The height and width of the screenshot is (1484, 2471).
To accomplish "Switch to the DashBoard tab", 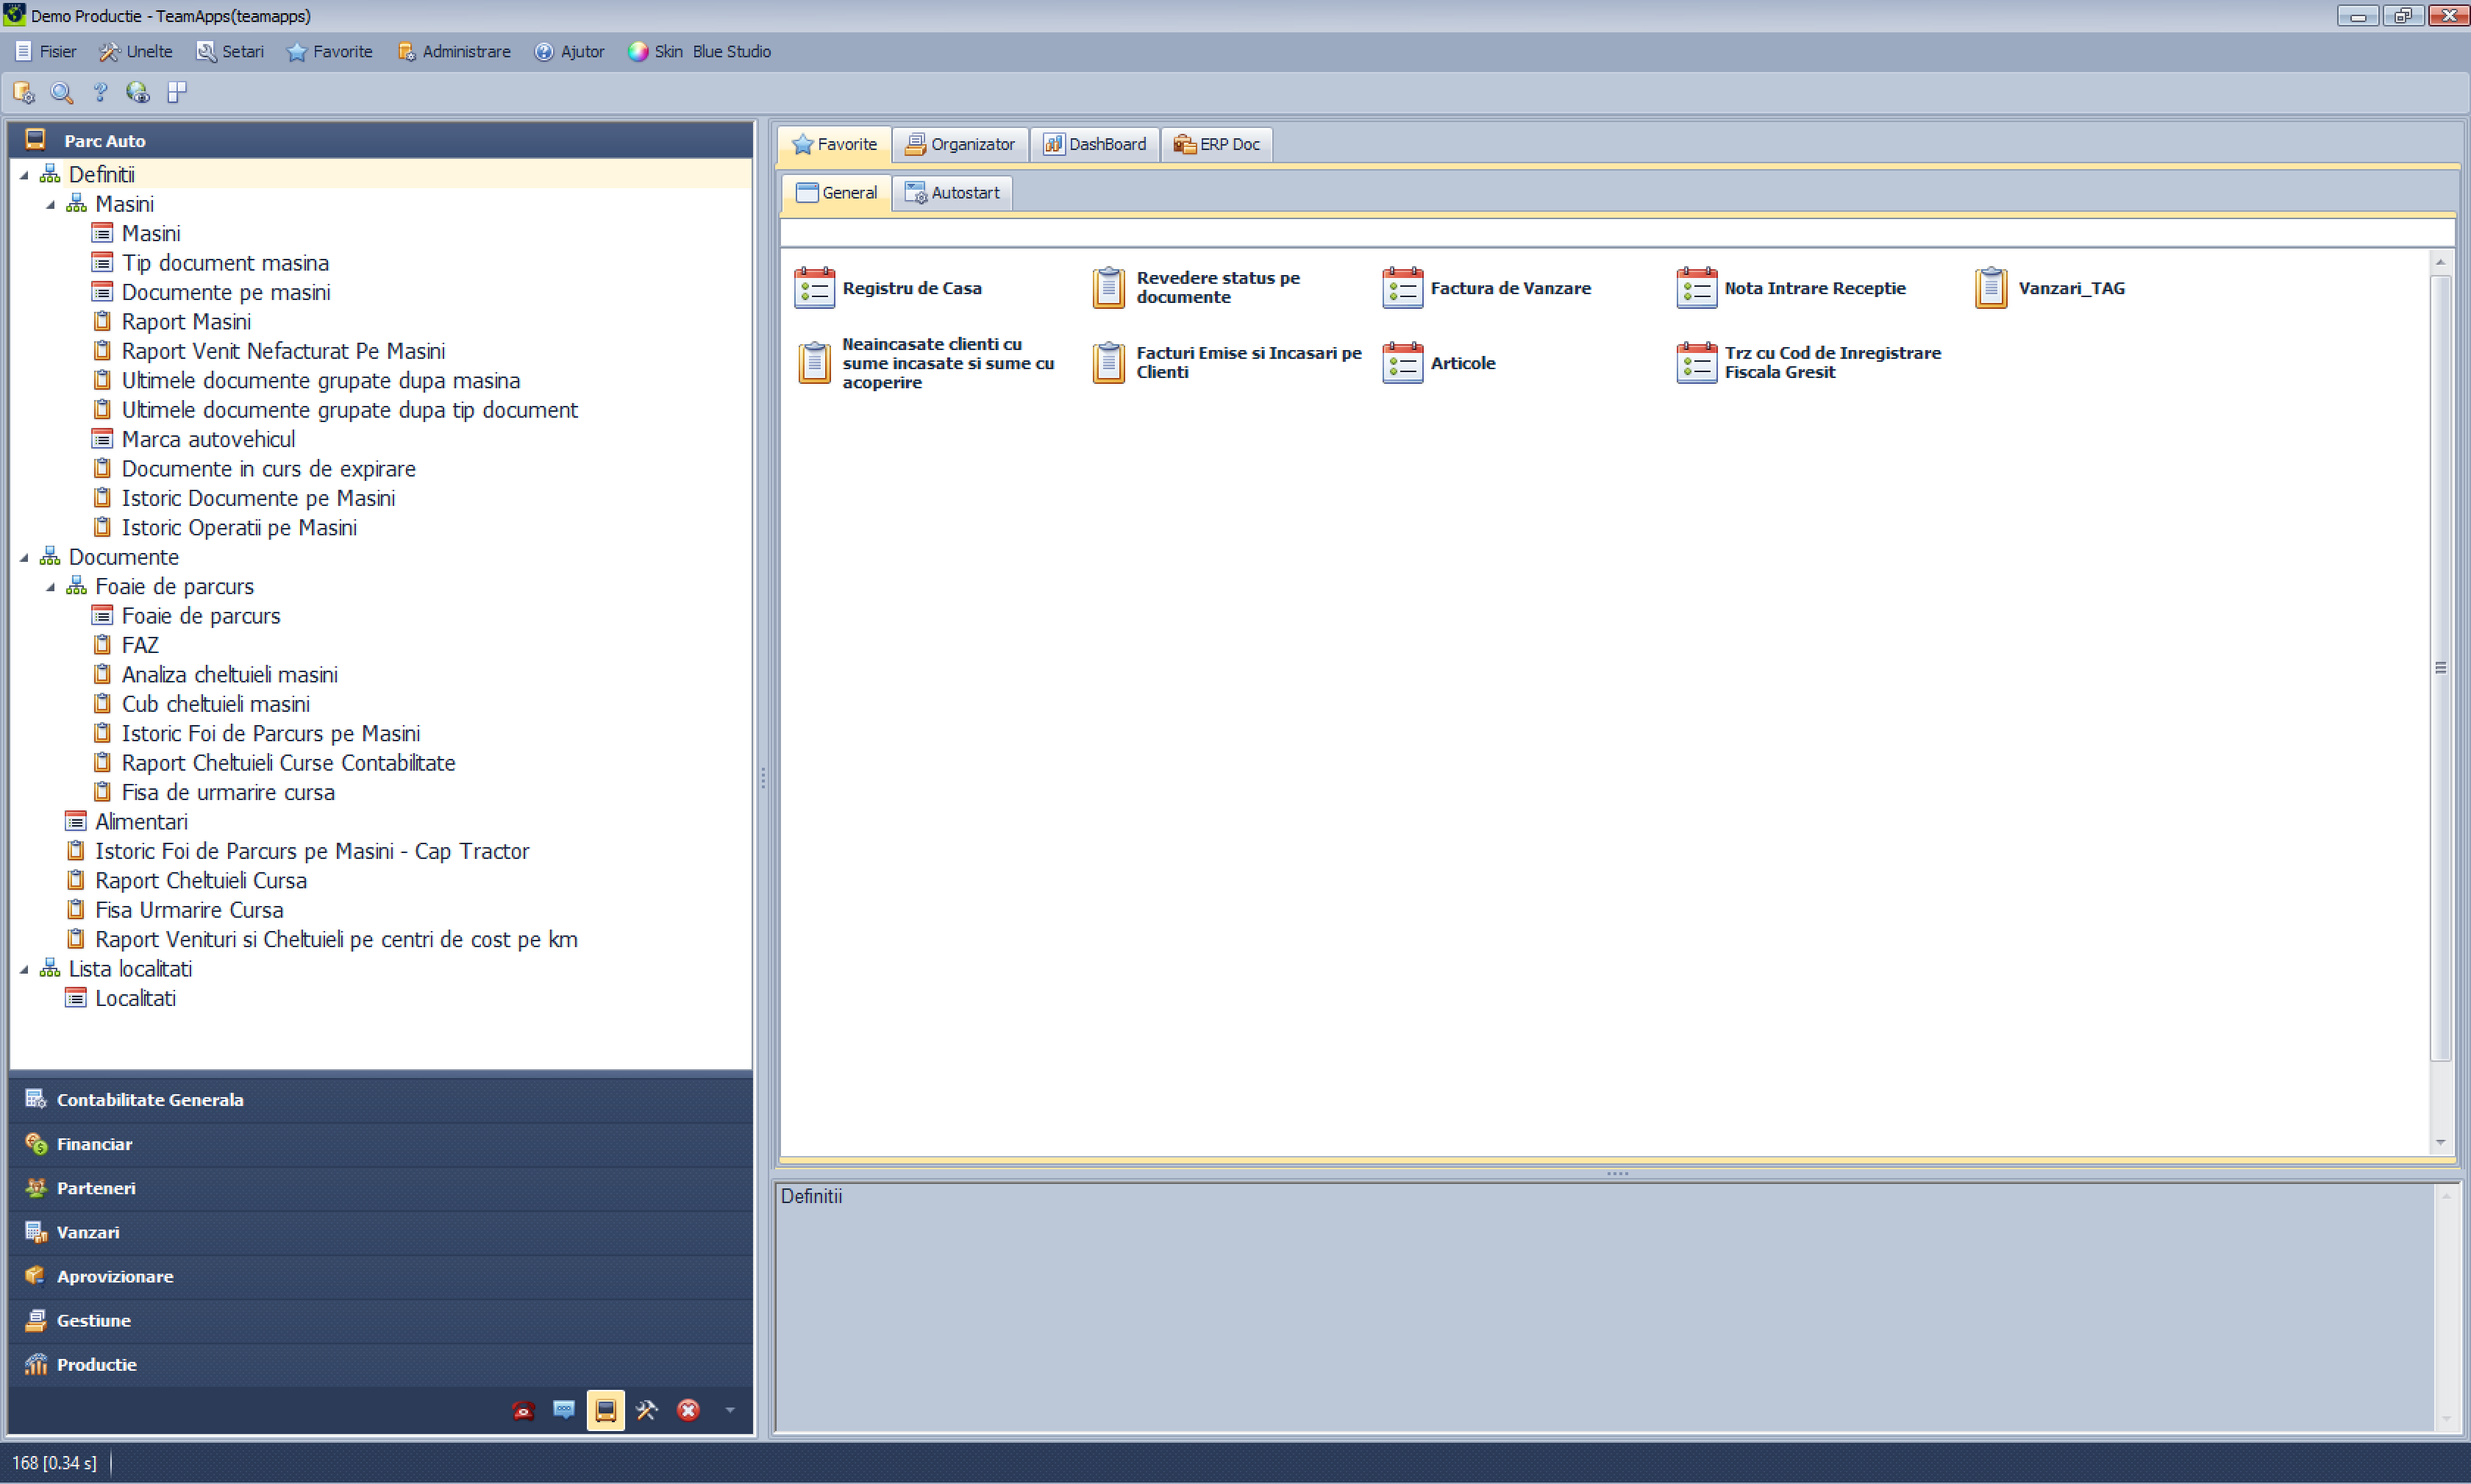I will point(1095,144).
